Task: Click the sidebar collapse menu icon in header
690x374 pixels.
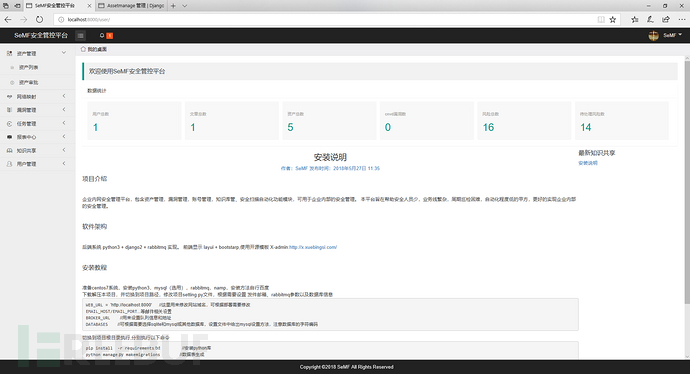Action: click(x=81, y=36)
